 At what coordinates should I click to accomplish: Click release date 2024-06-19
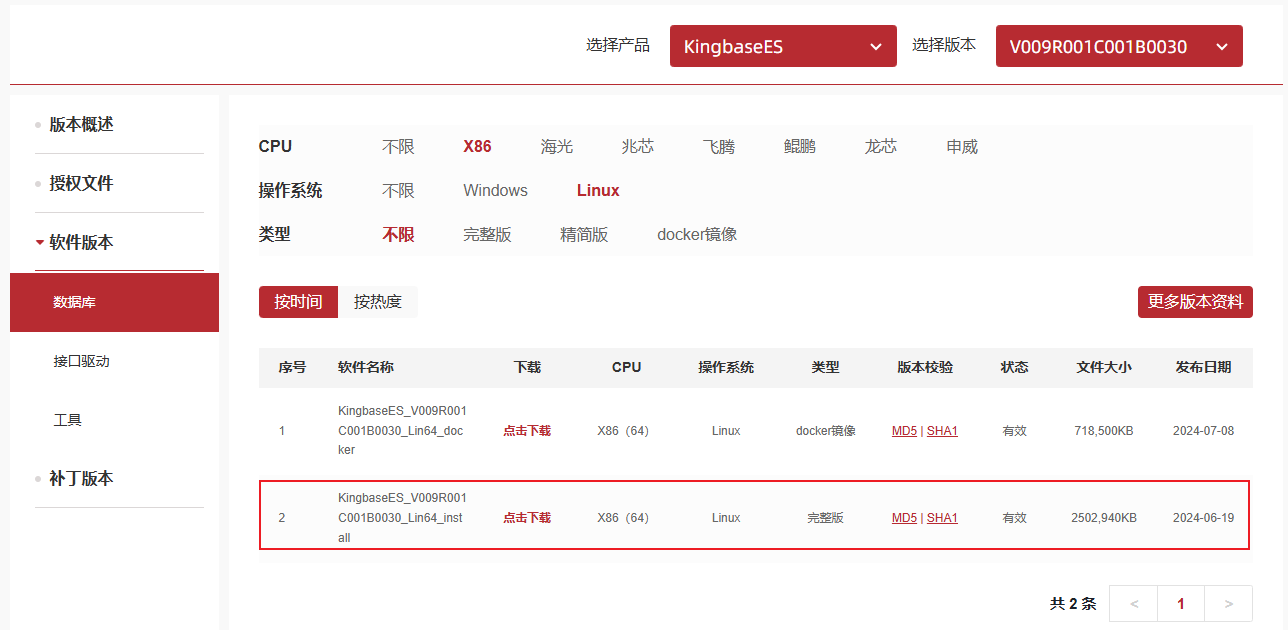(x=1203, y=518)
